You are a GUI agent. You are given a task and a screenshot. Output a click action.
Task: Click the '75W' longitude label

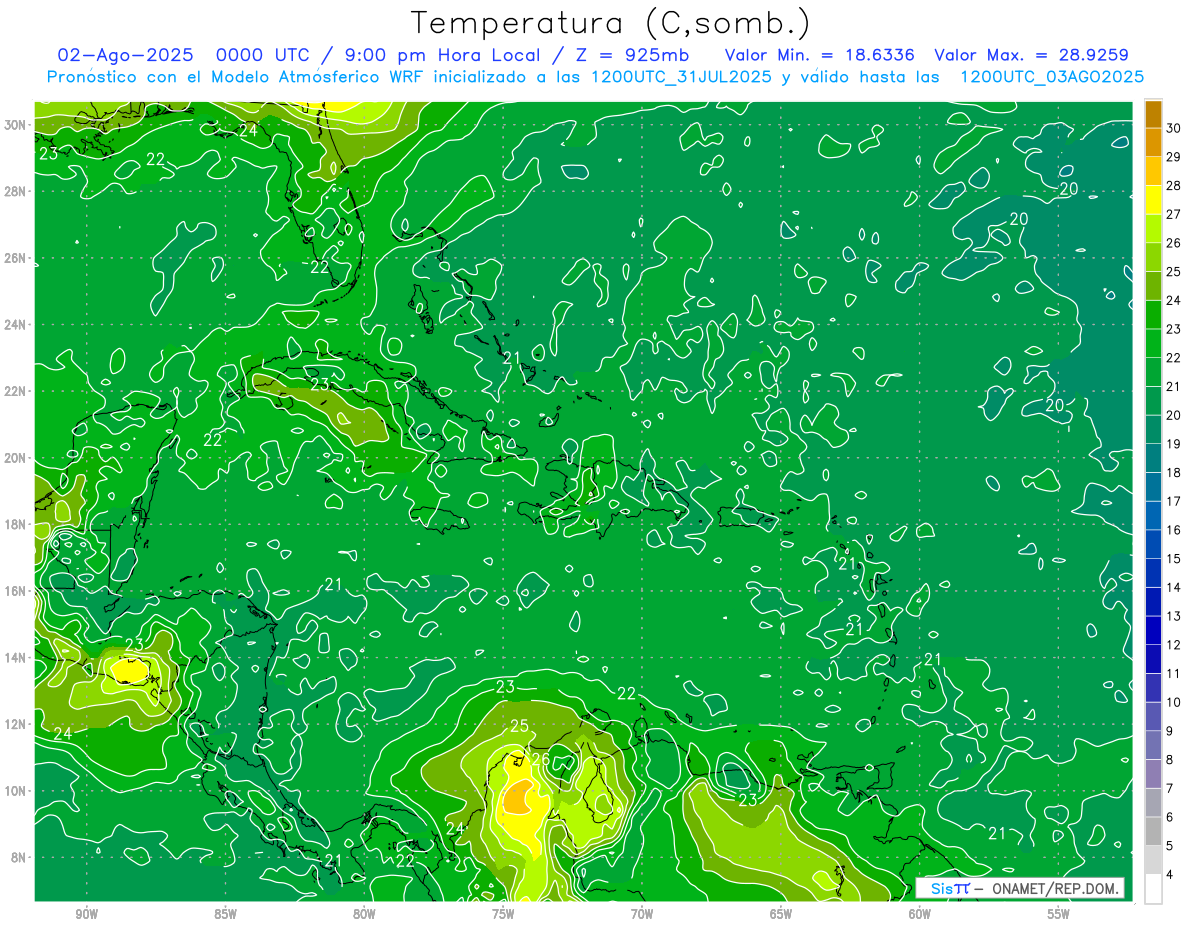503,914
